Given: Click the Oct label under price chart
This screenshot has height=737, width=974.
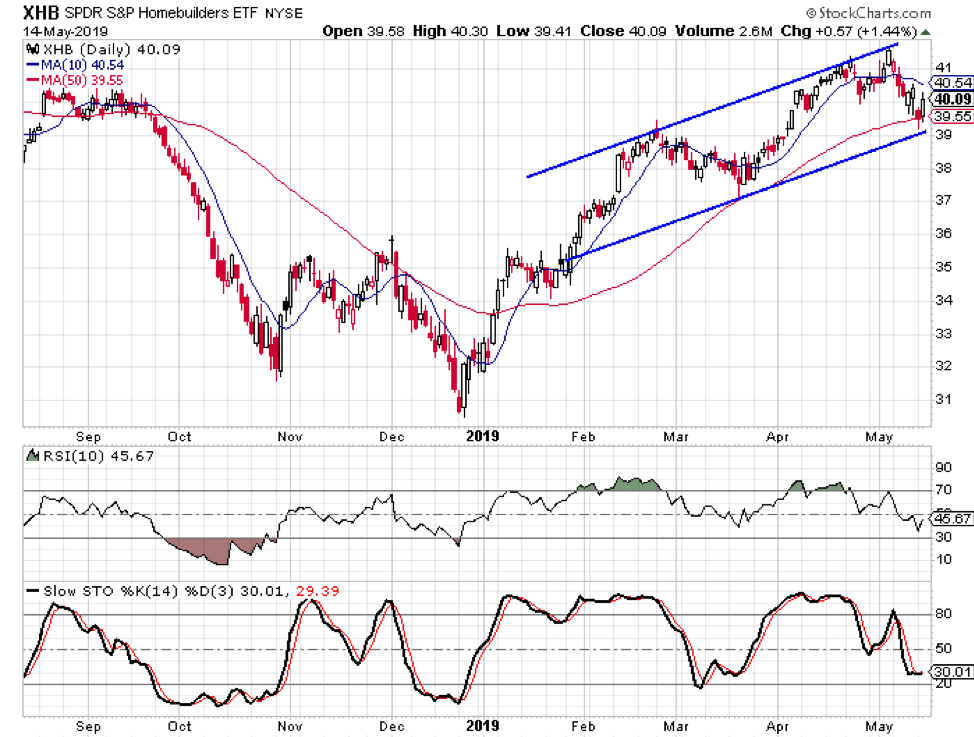Looking at the screenshot, I should tap(180, 437).
